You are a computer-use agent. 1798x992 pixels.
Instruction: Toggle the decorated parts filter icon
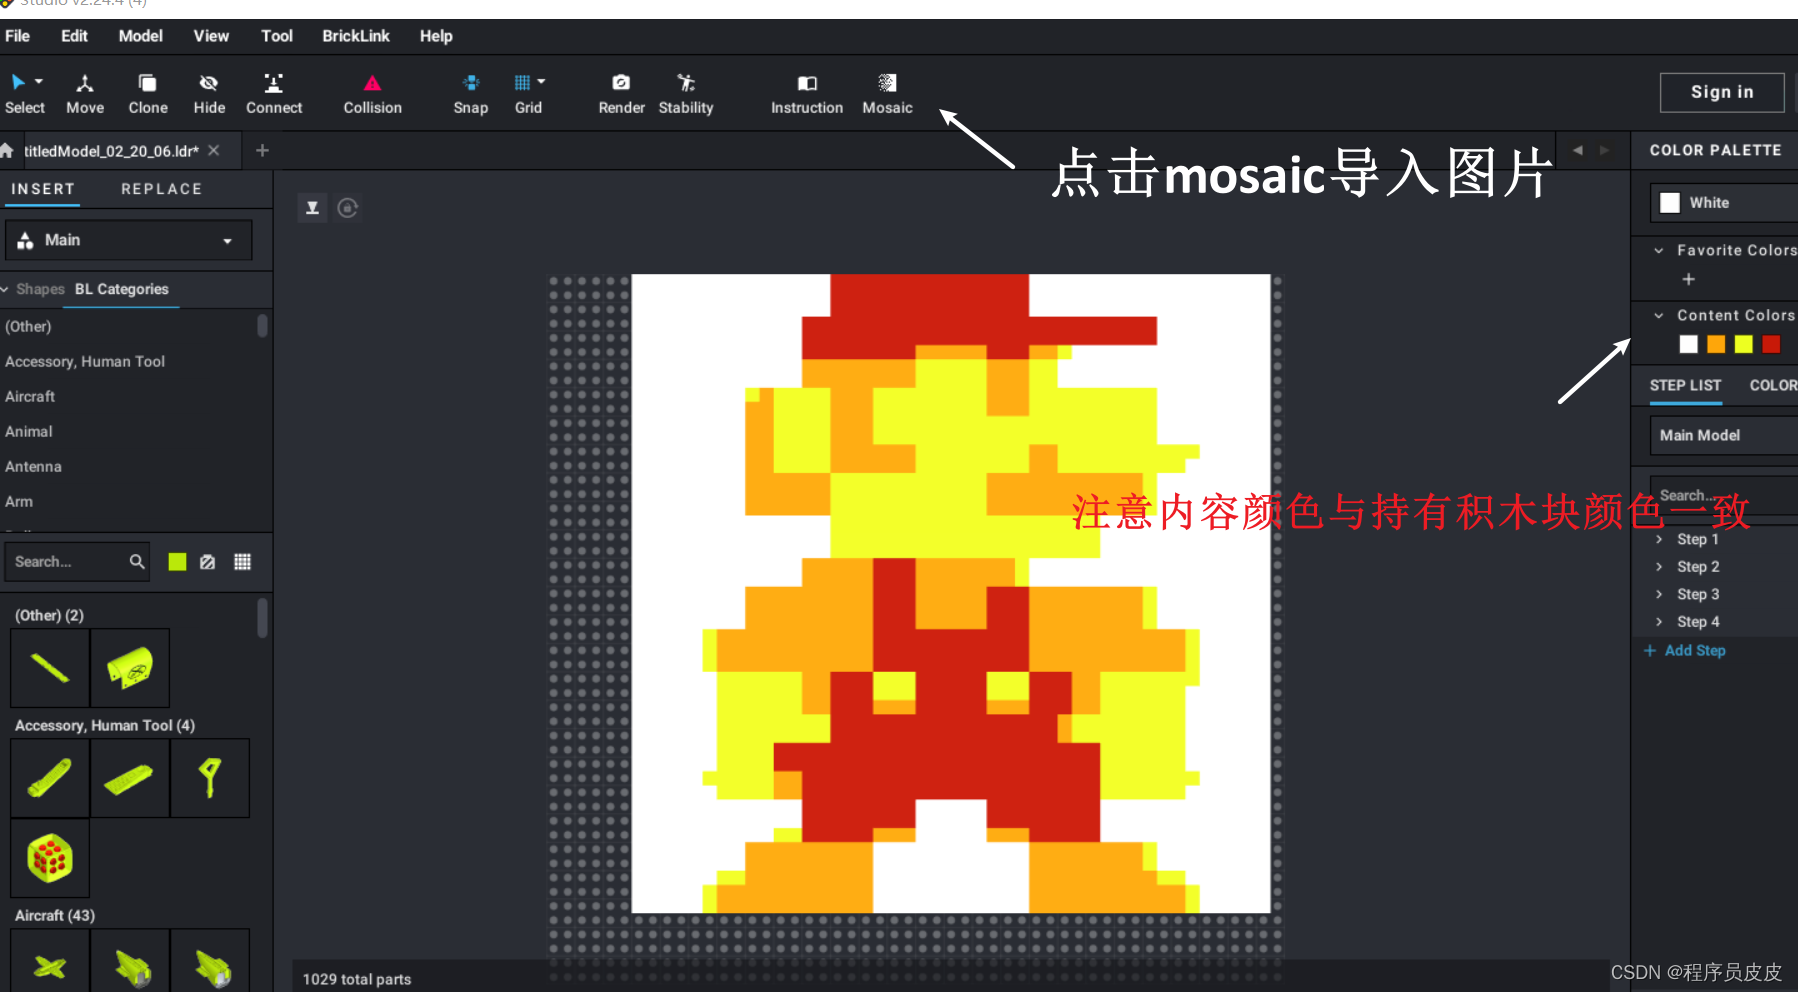(207, 562)
